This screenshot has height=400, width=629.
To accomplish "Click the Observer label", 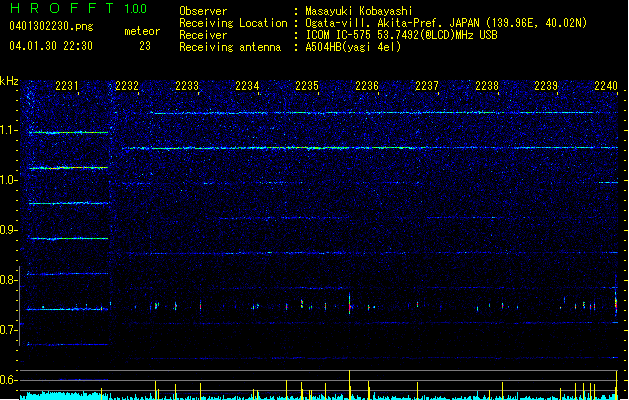I will coord(203,11).
